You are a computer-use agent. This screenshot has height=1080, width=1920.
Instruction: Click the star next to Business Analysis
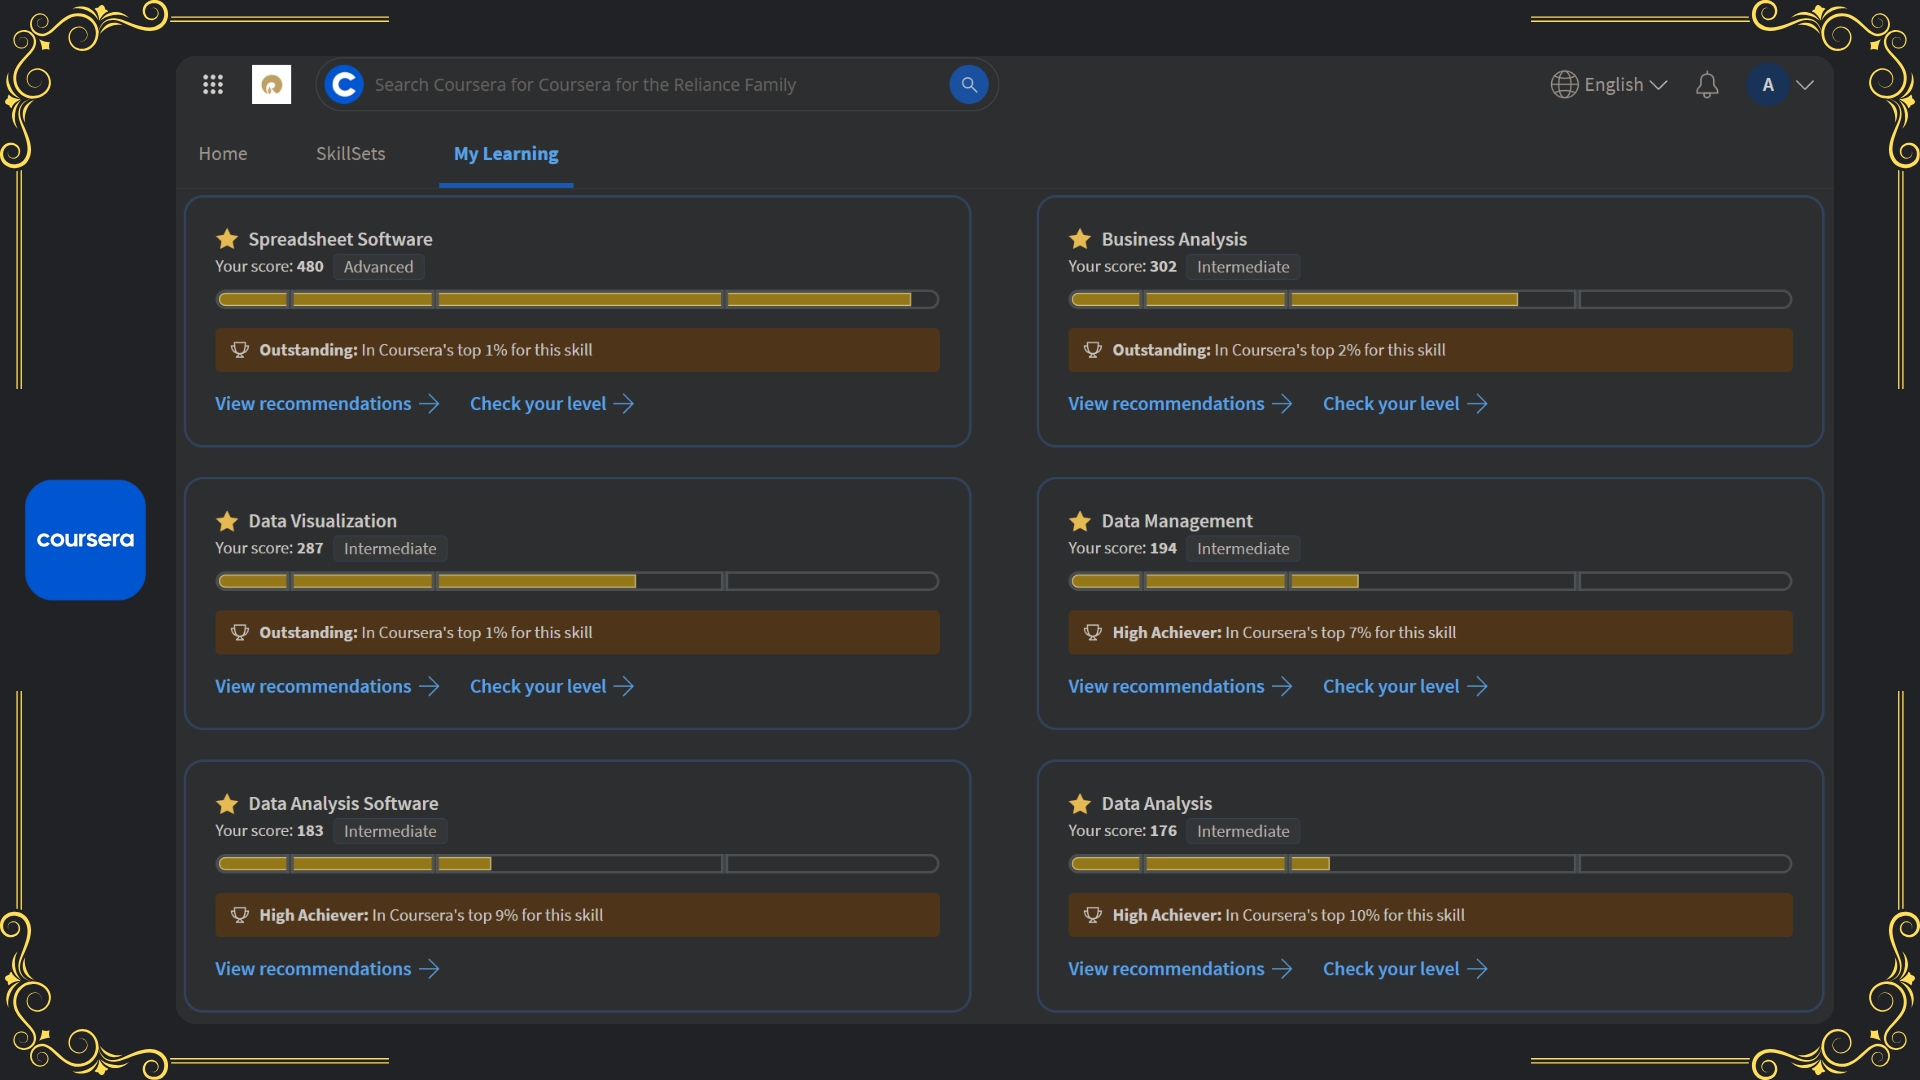coord(1080,239)
